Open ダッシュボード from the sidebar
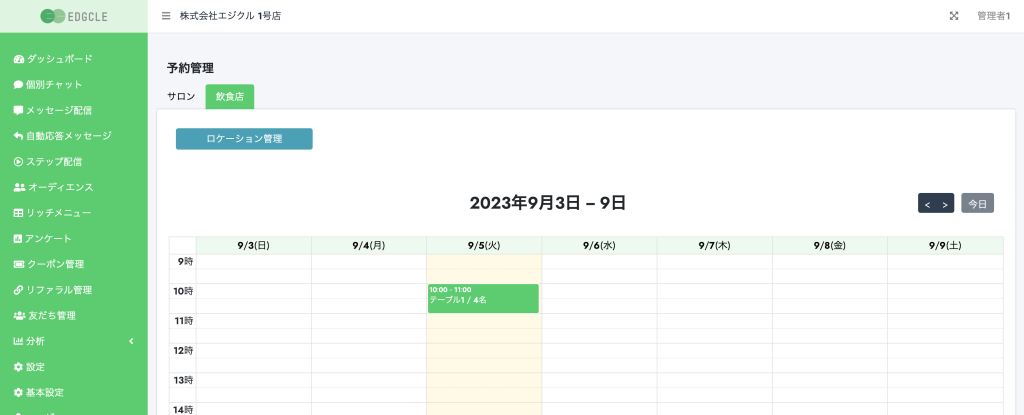1024x415 pixels. [53, 59]
